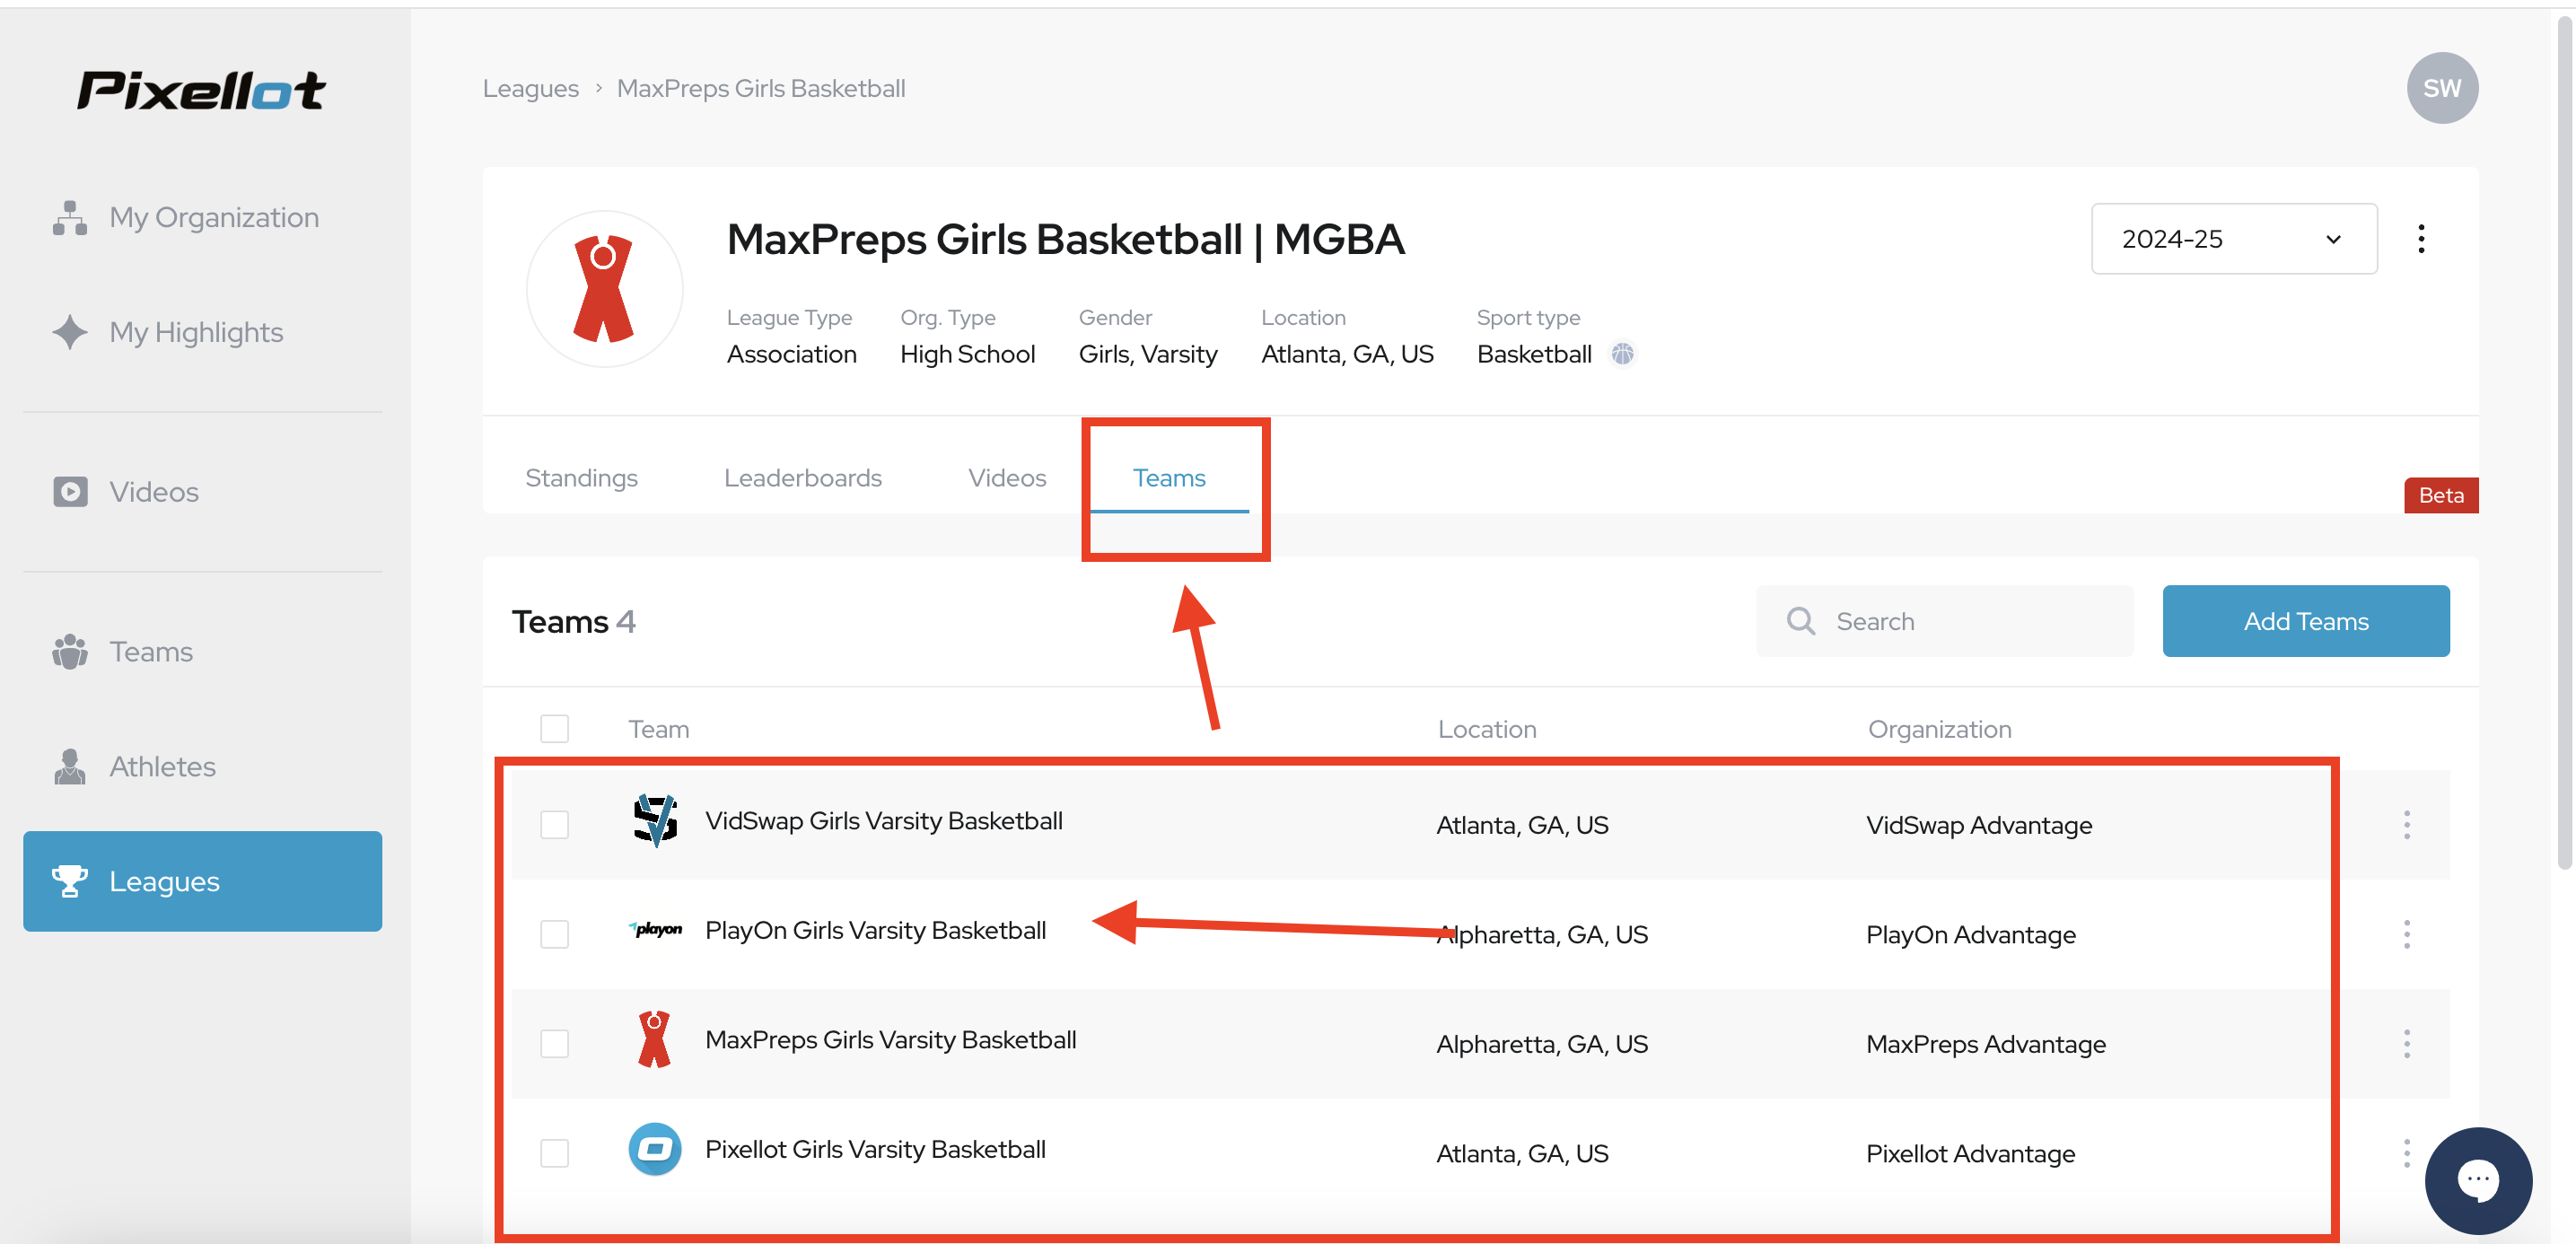Click MaxPreps Girls Basketball breadcrumb

point(761,89)
